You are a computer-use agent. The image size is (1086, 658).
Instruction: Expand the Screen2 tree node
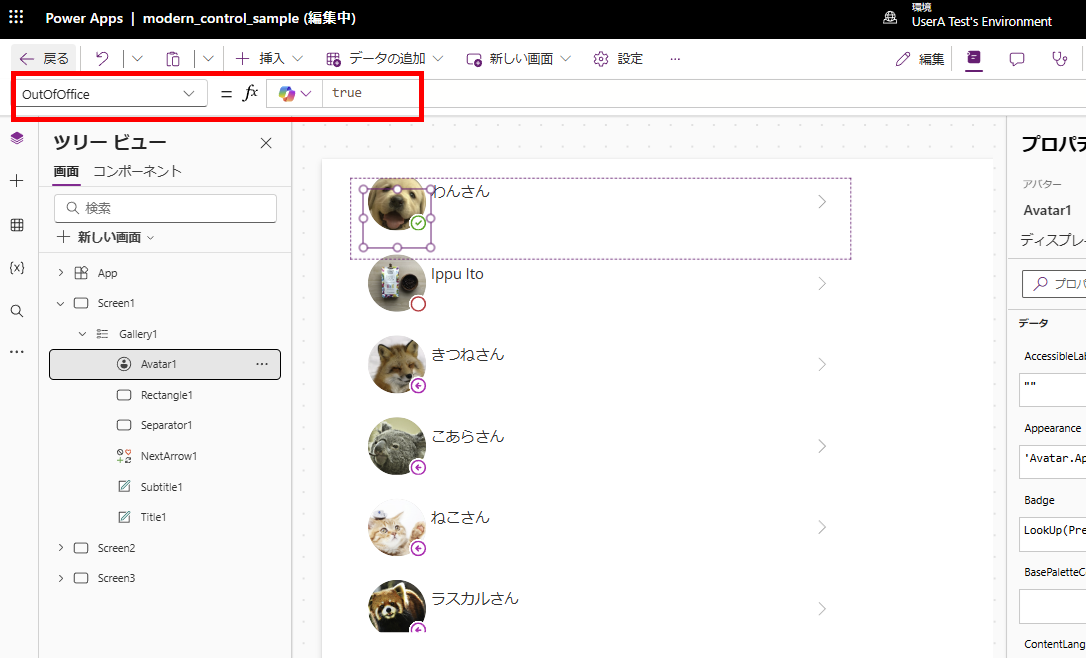(60, 547)
